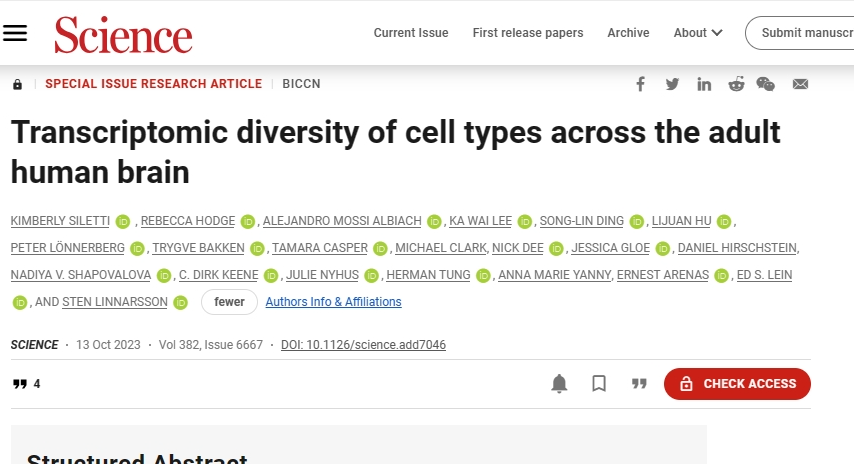854x464 pixels.
Task: Open Authors Info & Affiliations link
Action: [x=333, y=302]
